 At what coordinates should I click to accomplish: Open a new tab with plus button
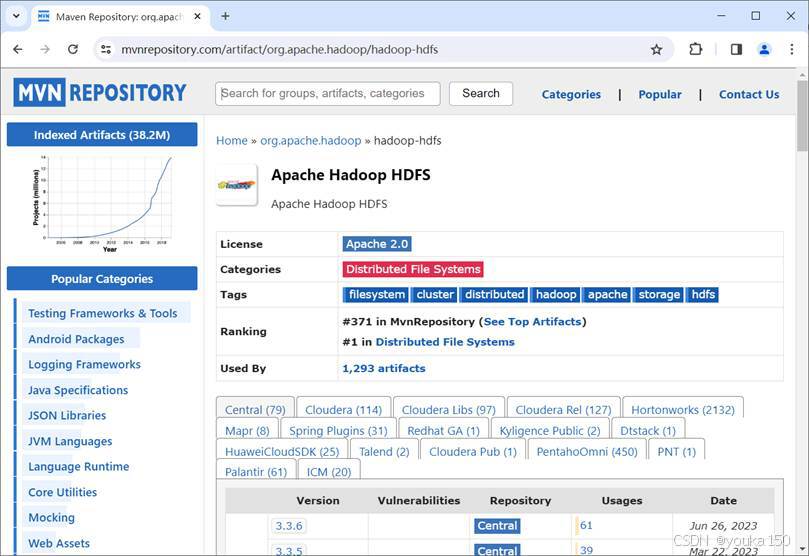225,16
